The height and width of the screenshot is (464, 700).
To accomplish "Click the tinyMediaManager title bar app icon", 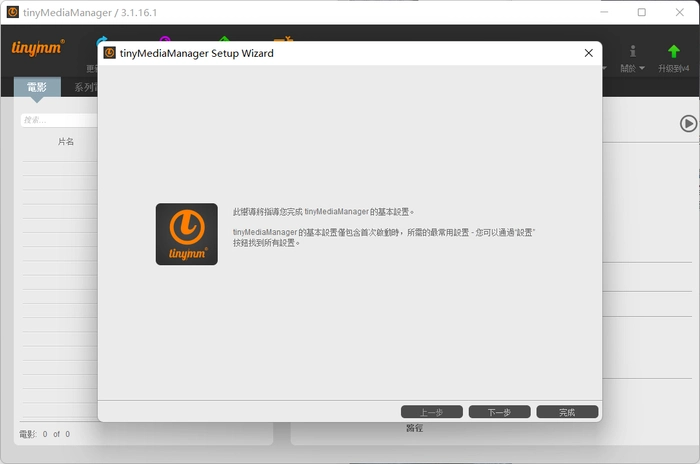I will click(x=12, y=12).
